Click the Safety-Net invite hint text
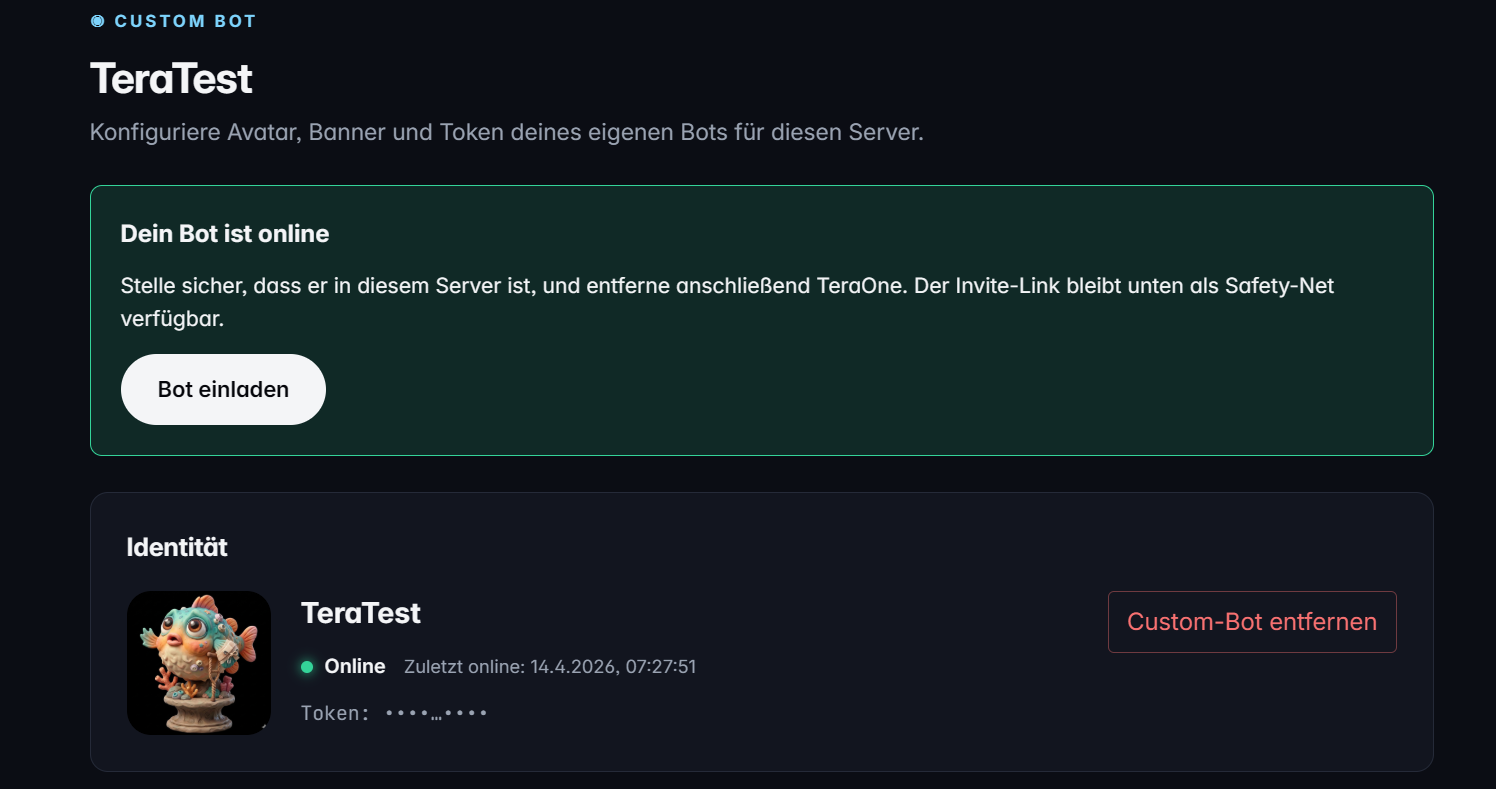 727,301
